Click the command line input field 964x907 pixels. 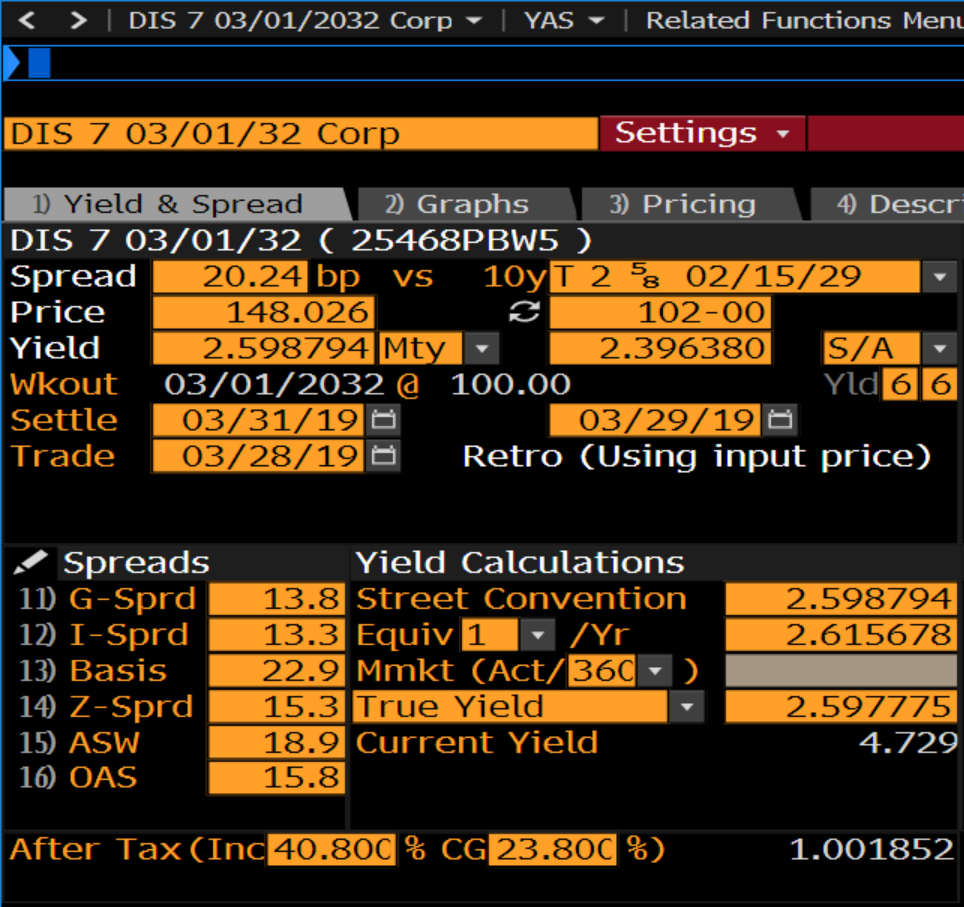coord(483,63)
